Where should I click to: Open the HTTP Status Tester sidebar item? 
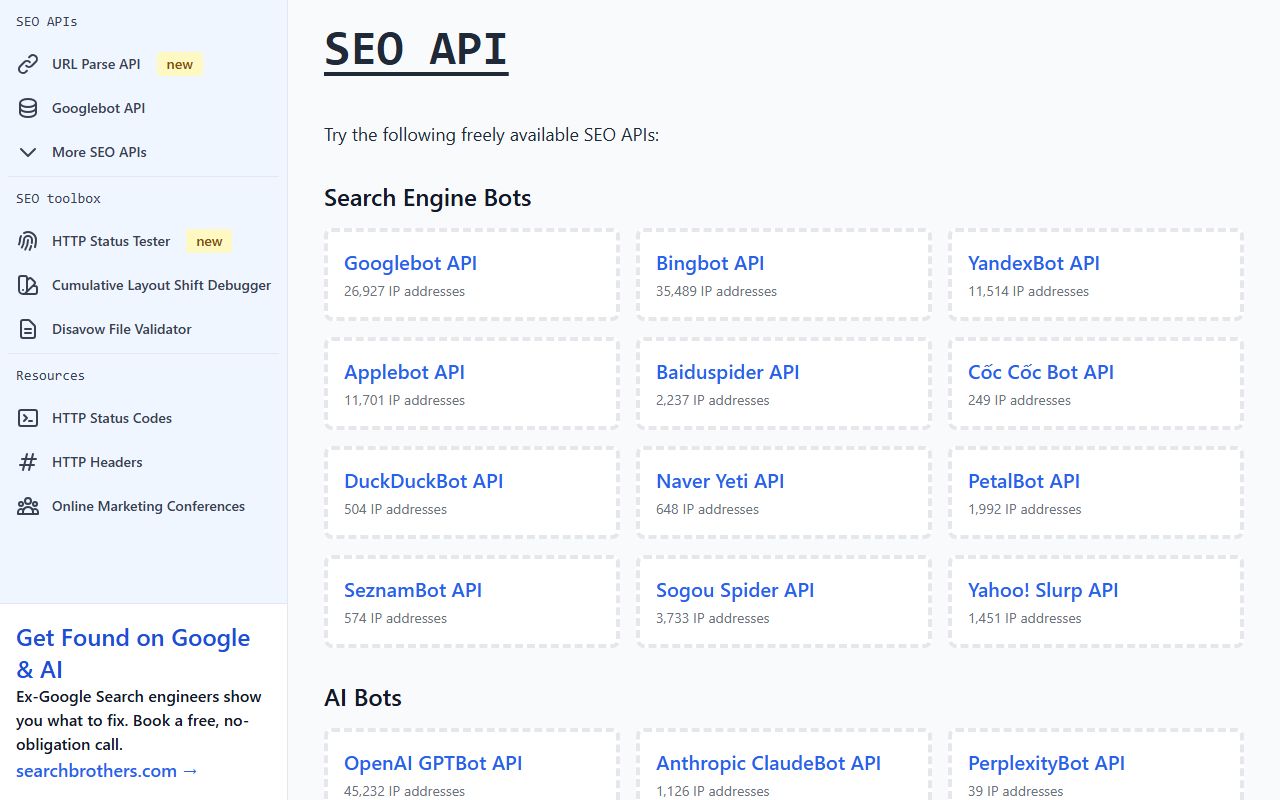143,241
